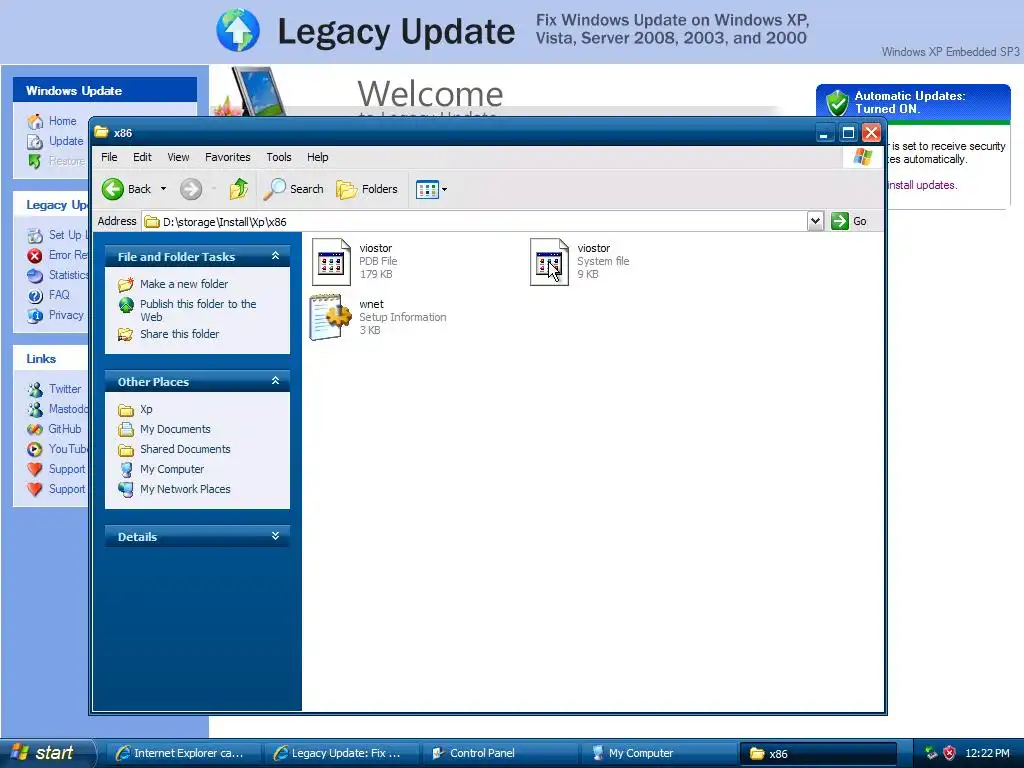Screen dimensions: 1024x768
Task: Switch to Legacy Update taskbar button
Action: pos(342,754)
